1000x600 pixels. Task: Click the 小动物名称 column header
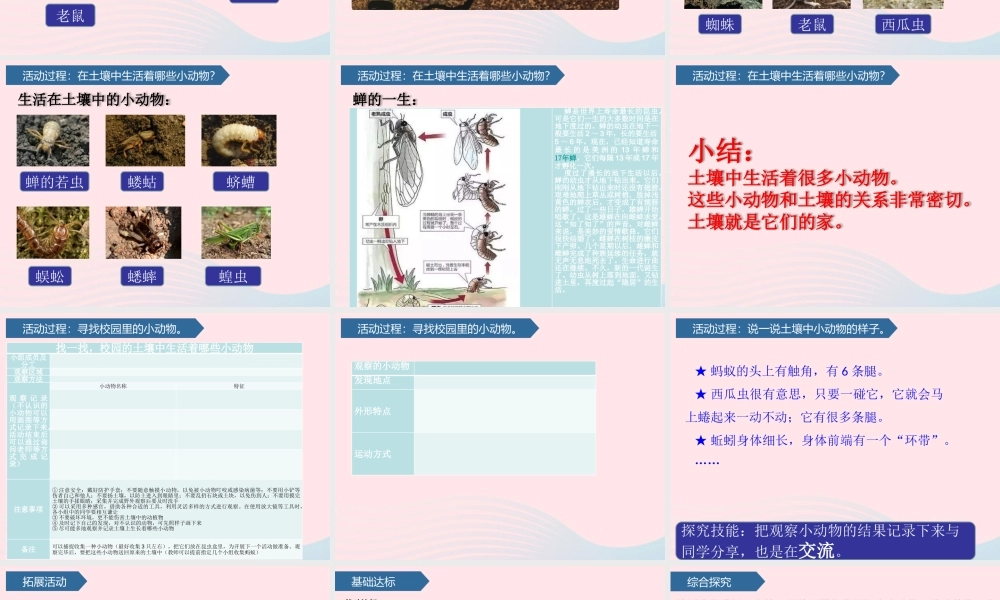coord(113,386)
